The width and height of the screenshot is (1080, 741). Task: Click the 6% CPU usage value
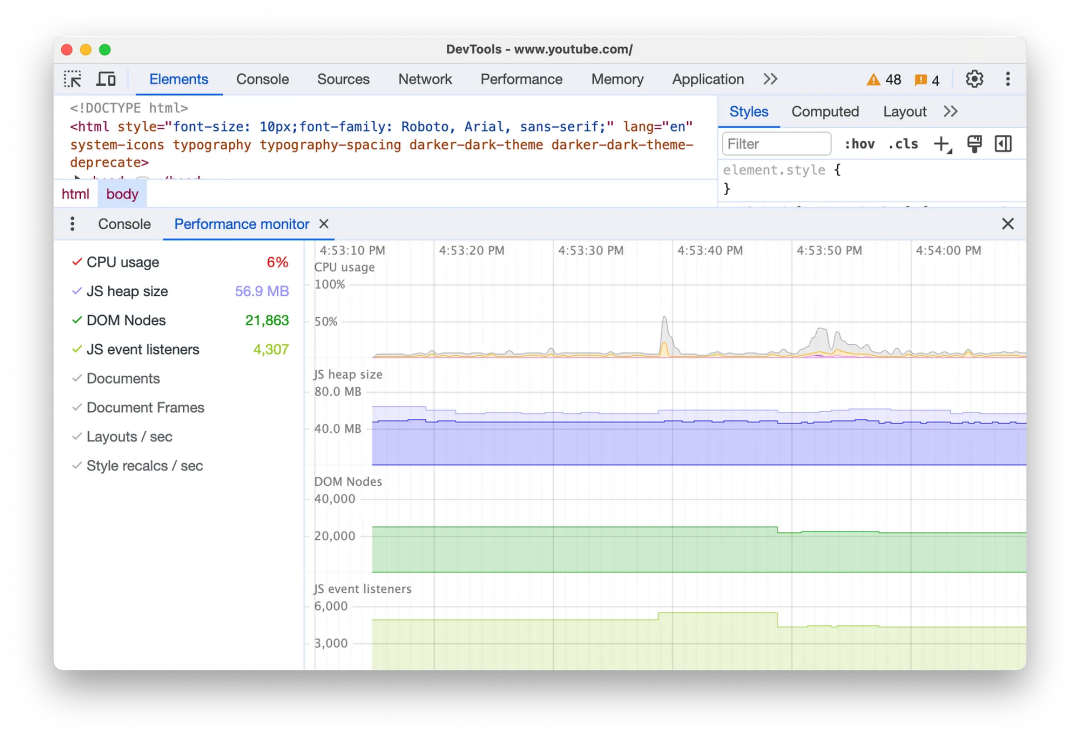278,262
